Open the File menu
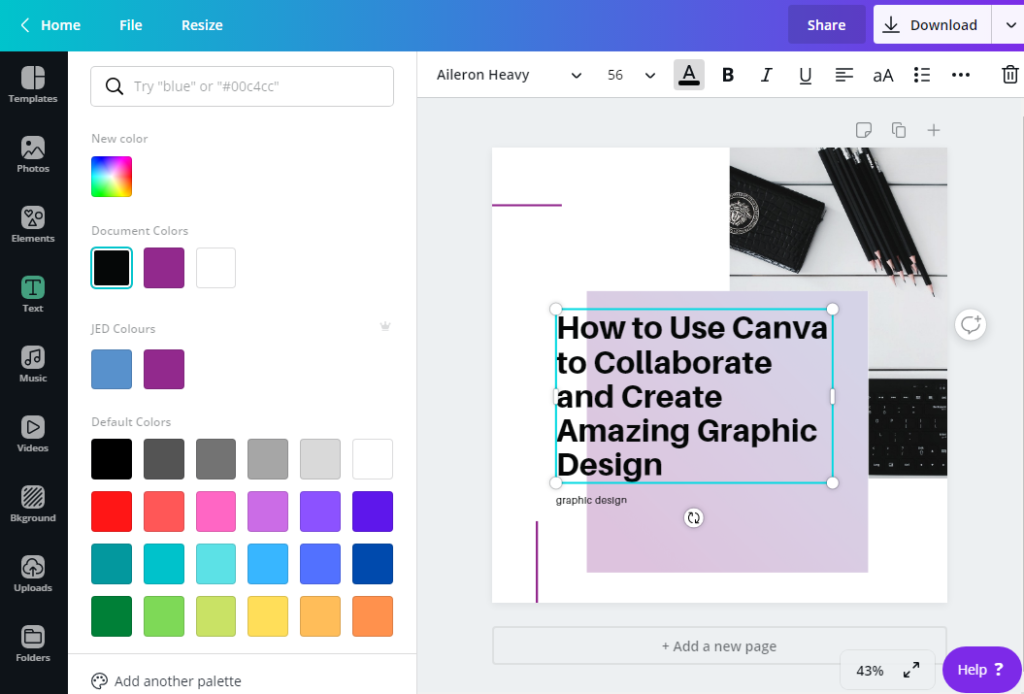Viewport: 1024px width, 694px height. point(130,24)
